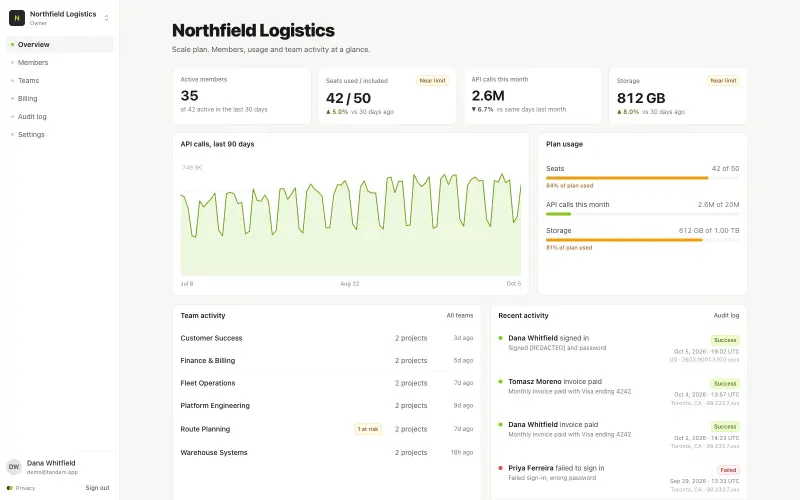
Task: Click Tomasz Moreno invoice paid entry
Action: [618, 392]
